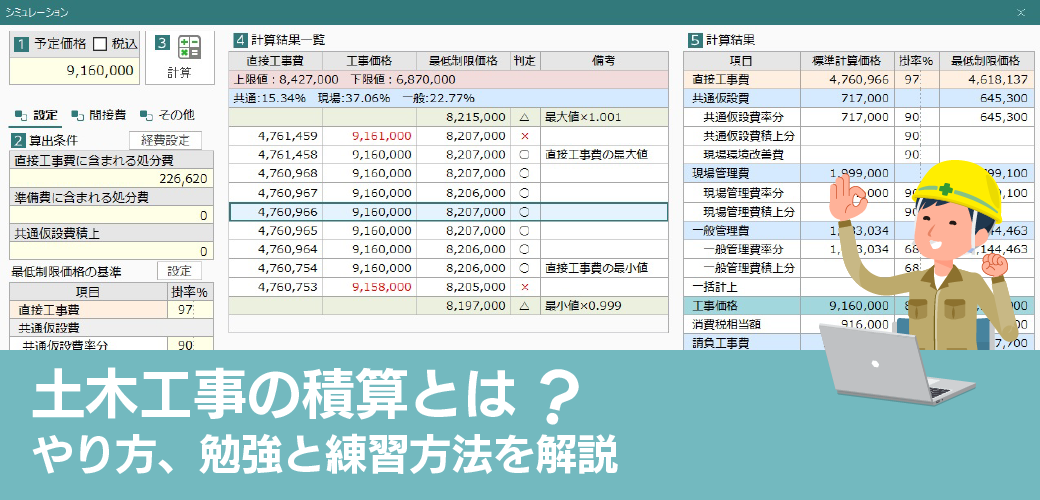Click the number 1 badge beside 予定価格
This screenshot has width=1040, height=500.
coord(19,43)
